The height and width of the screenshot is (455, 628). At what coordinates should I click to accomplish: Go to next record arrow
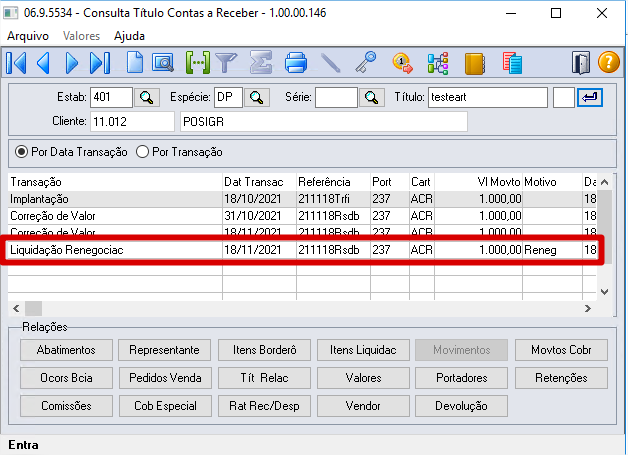point(71,63)
